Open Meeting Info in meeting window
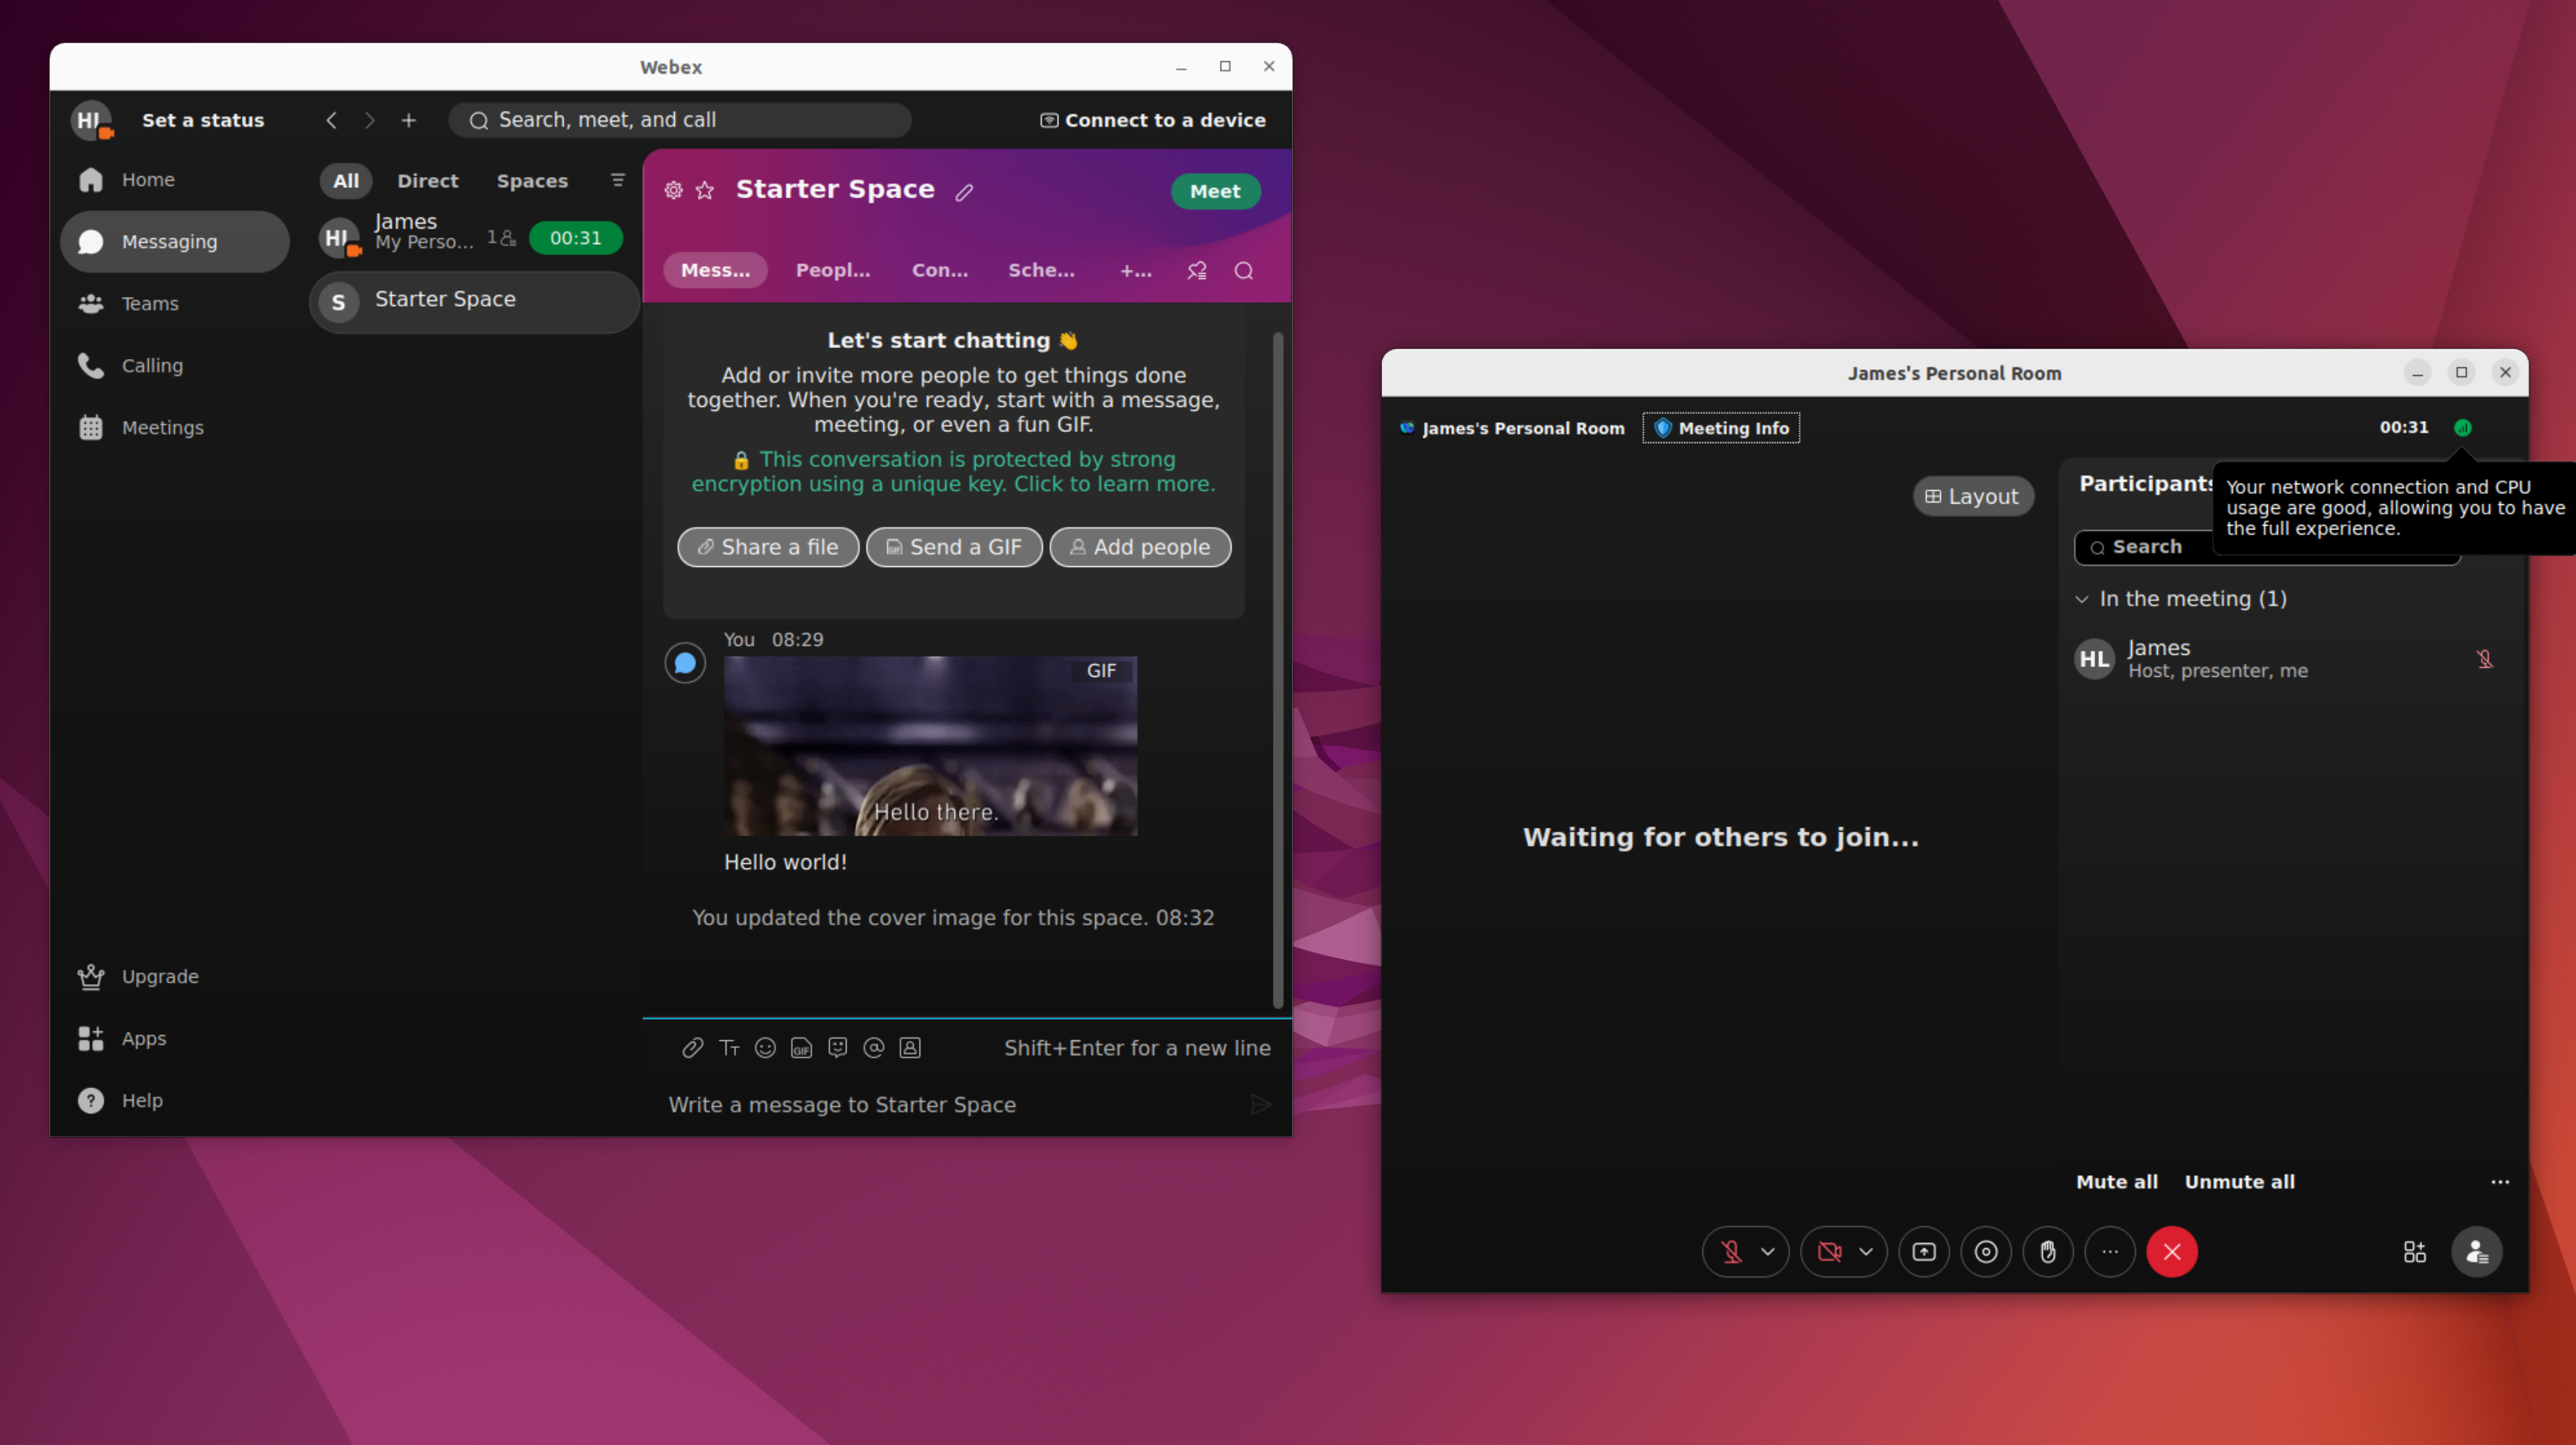Viewport: 2576px width, 1445px height. [x=1721, y=428]
